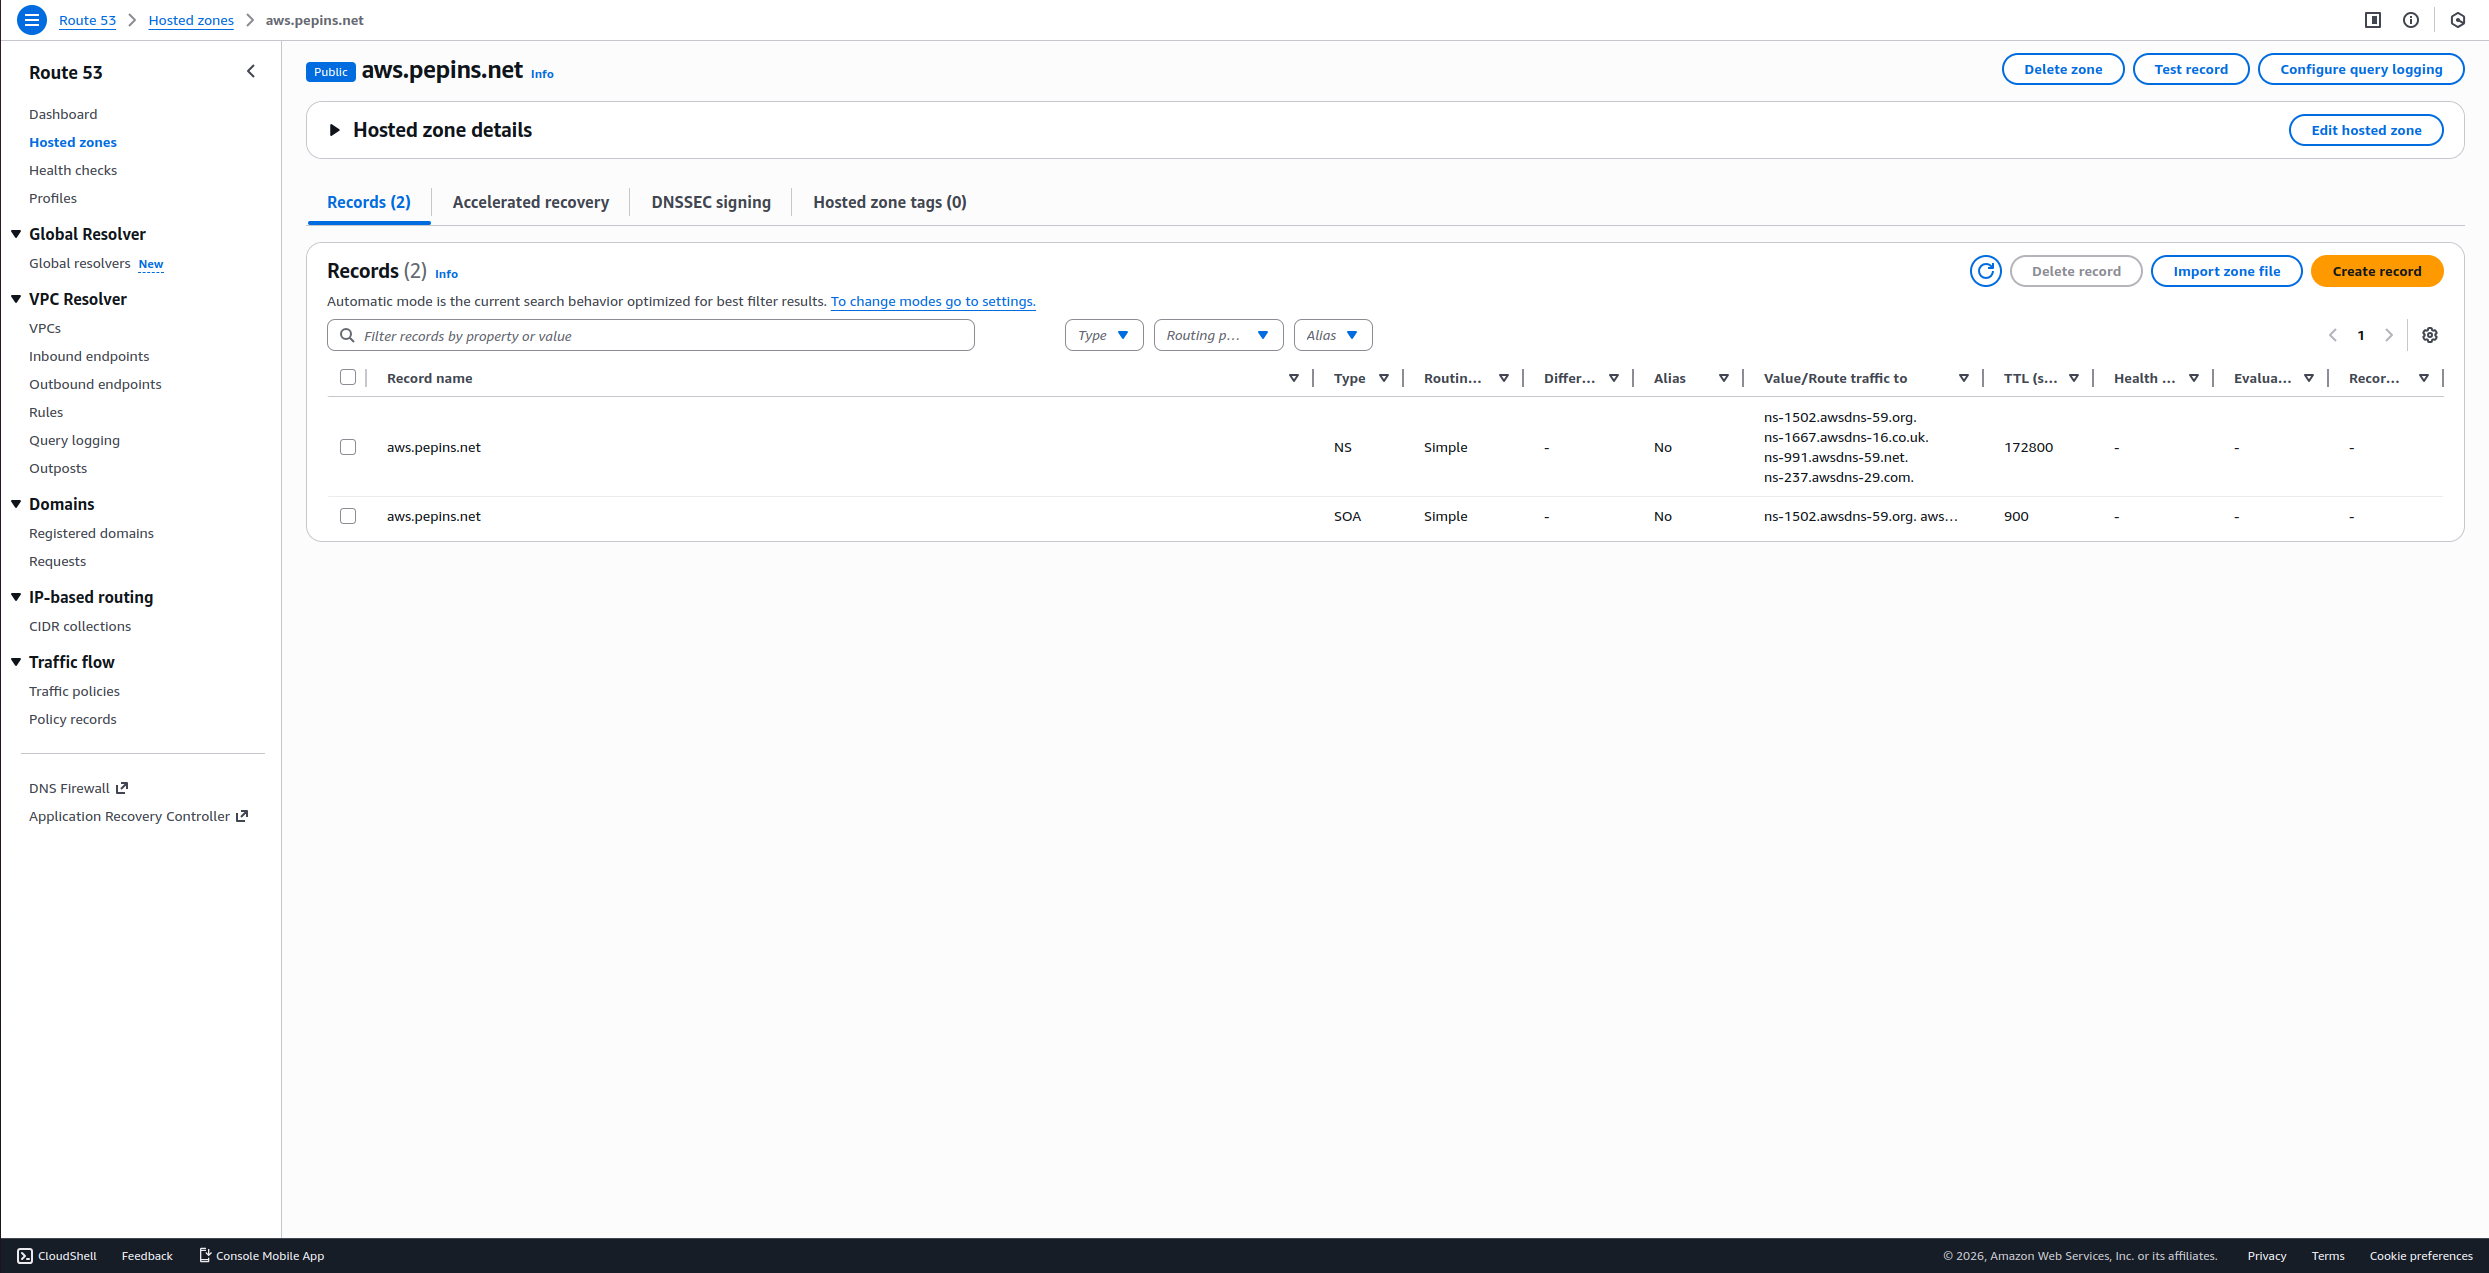Select the checkbox for the SOA record
This screenshot has width=2489, height=1273.
point(348,516)
